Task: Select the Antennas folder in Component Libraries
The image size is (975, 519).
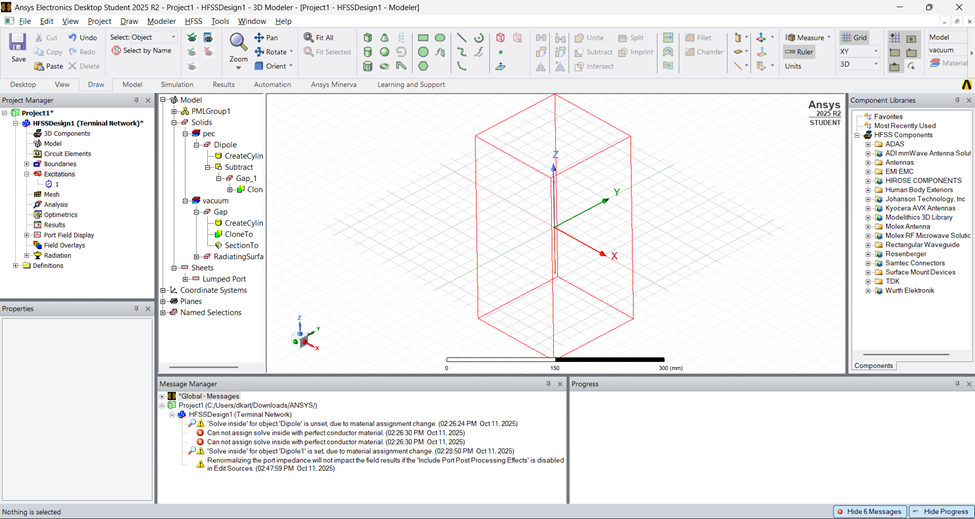Action: click(899, 162)
